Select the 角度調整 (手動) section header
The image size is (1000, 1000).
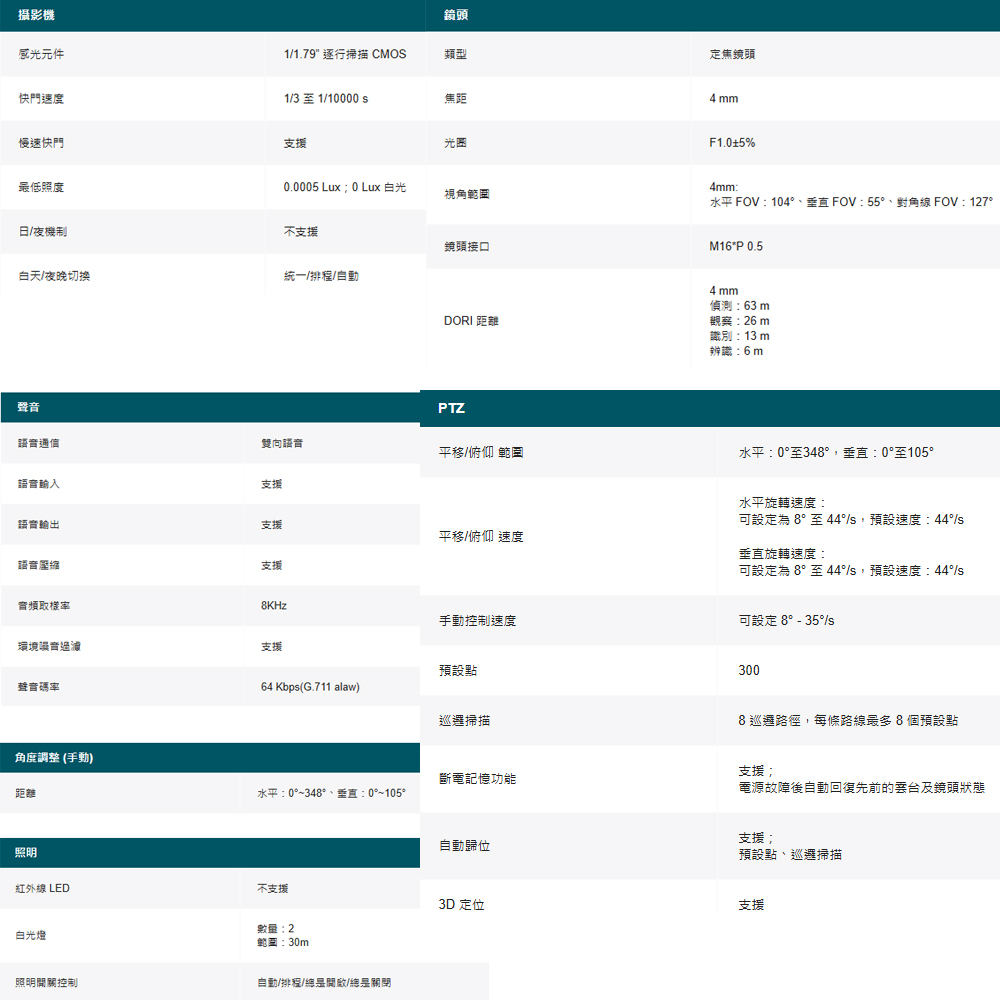point(210,758)
